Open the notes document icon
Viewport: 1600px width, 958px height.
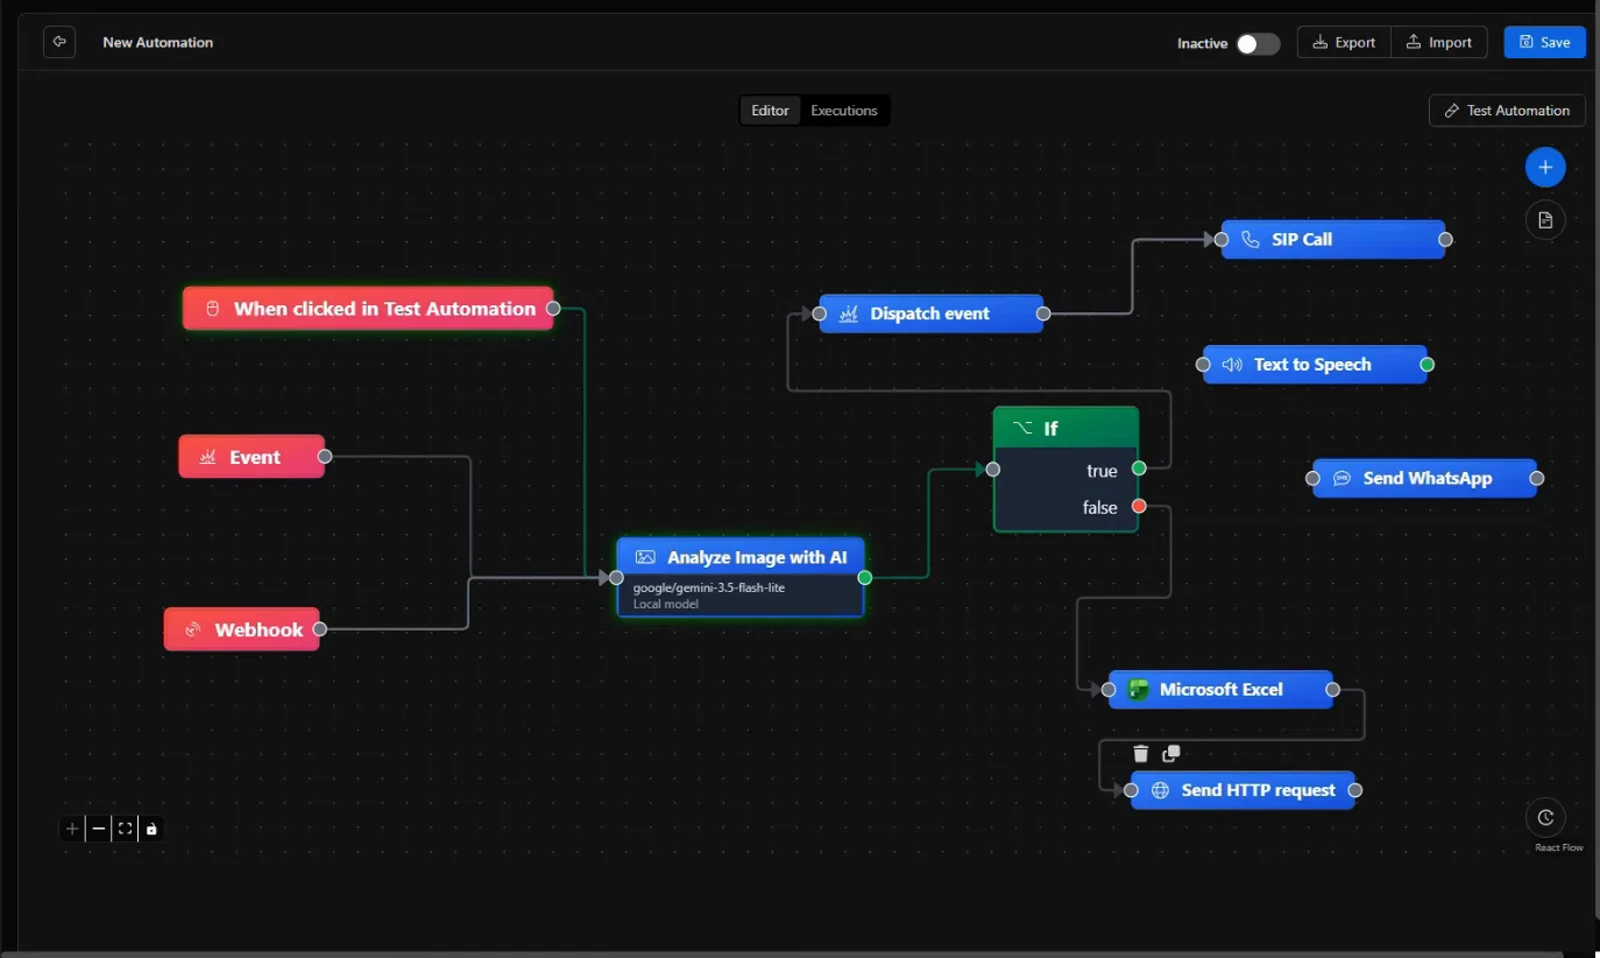point(1545,220)
